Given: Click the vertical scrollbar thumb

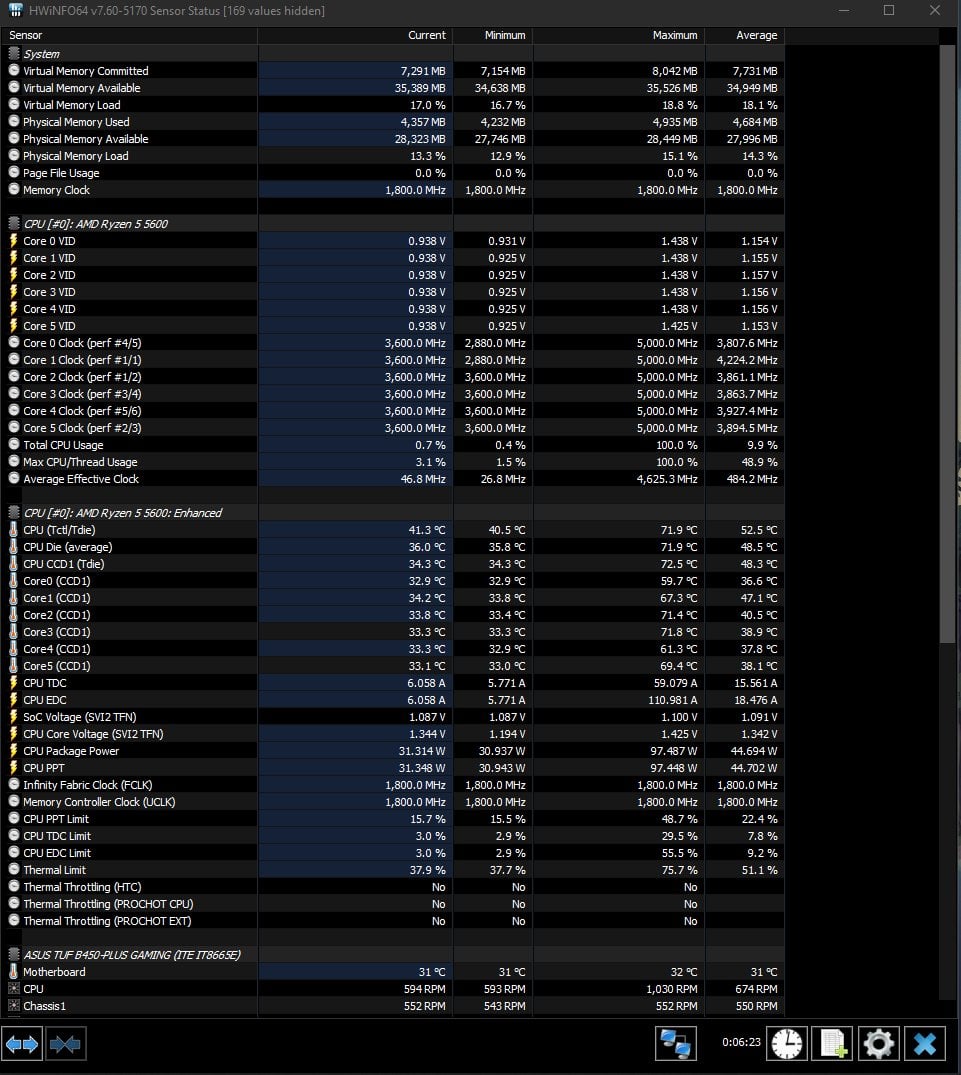Looking at the screenshot, I should [947, 344].
